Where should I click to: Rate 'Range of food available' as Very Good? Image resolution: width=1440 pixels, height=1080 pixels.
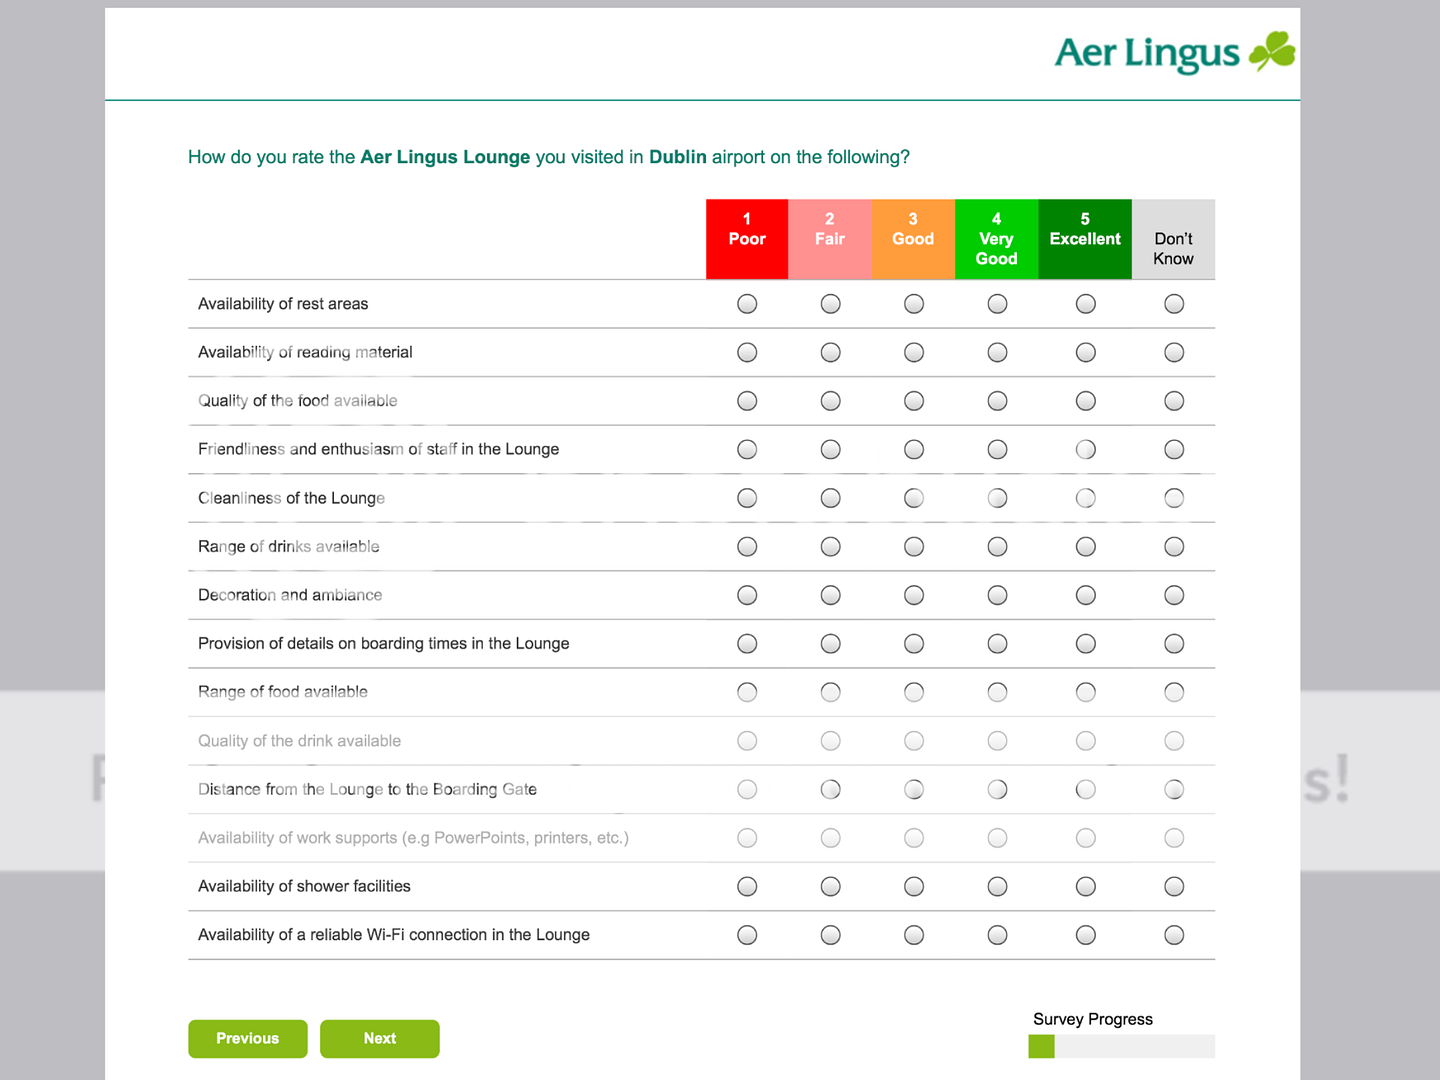pos(996,691)
